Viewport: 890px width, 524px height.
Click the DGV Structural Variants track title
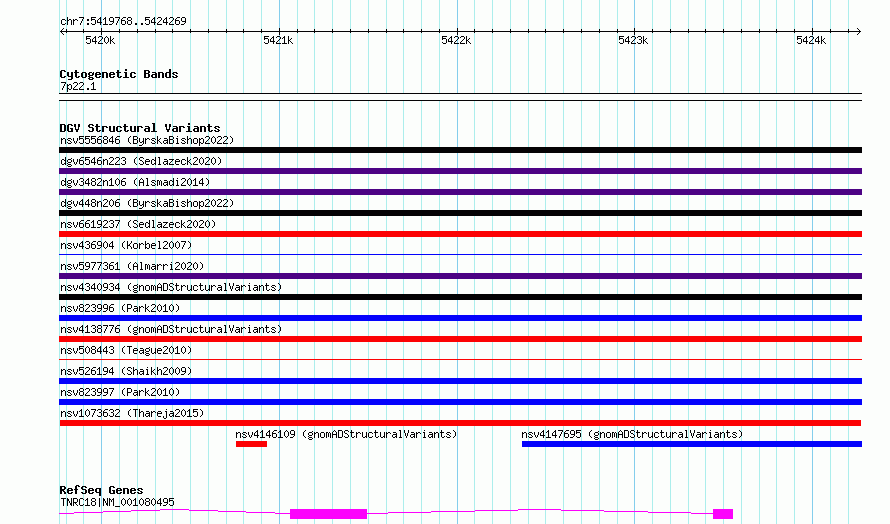(140, 128)
